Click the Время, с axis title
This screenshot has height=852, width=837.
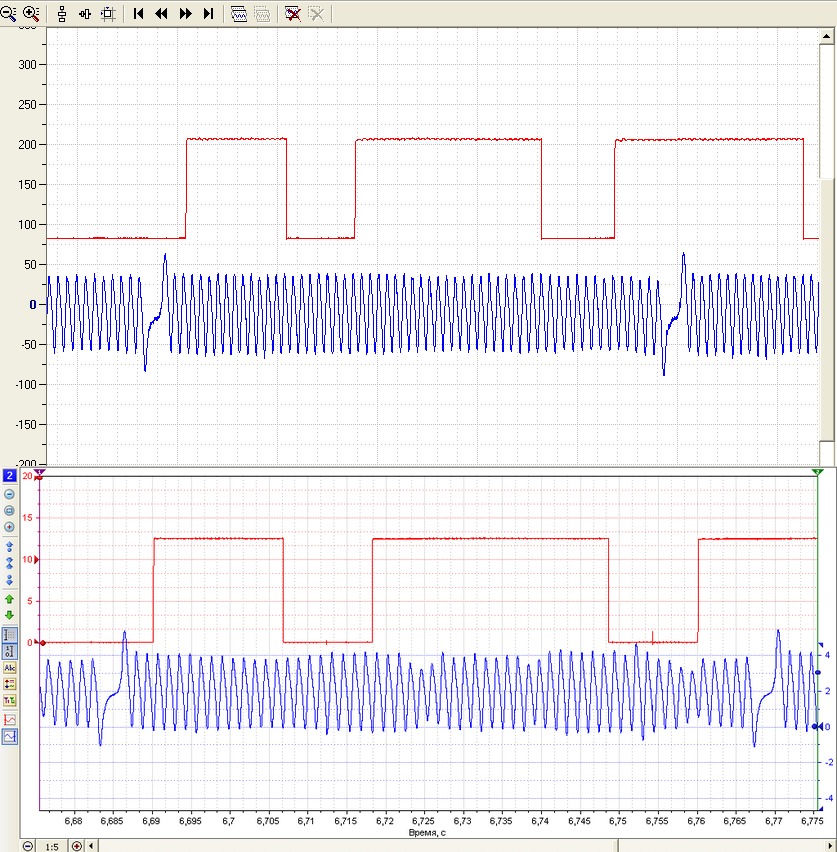pyautogui.click(x=427, y=832)
